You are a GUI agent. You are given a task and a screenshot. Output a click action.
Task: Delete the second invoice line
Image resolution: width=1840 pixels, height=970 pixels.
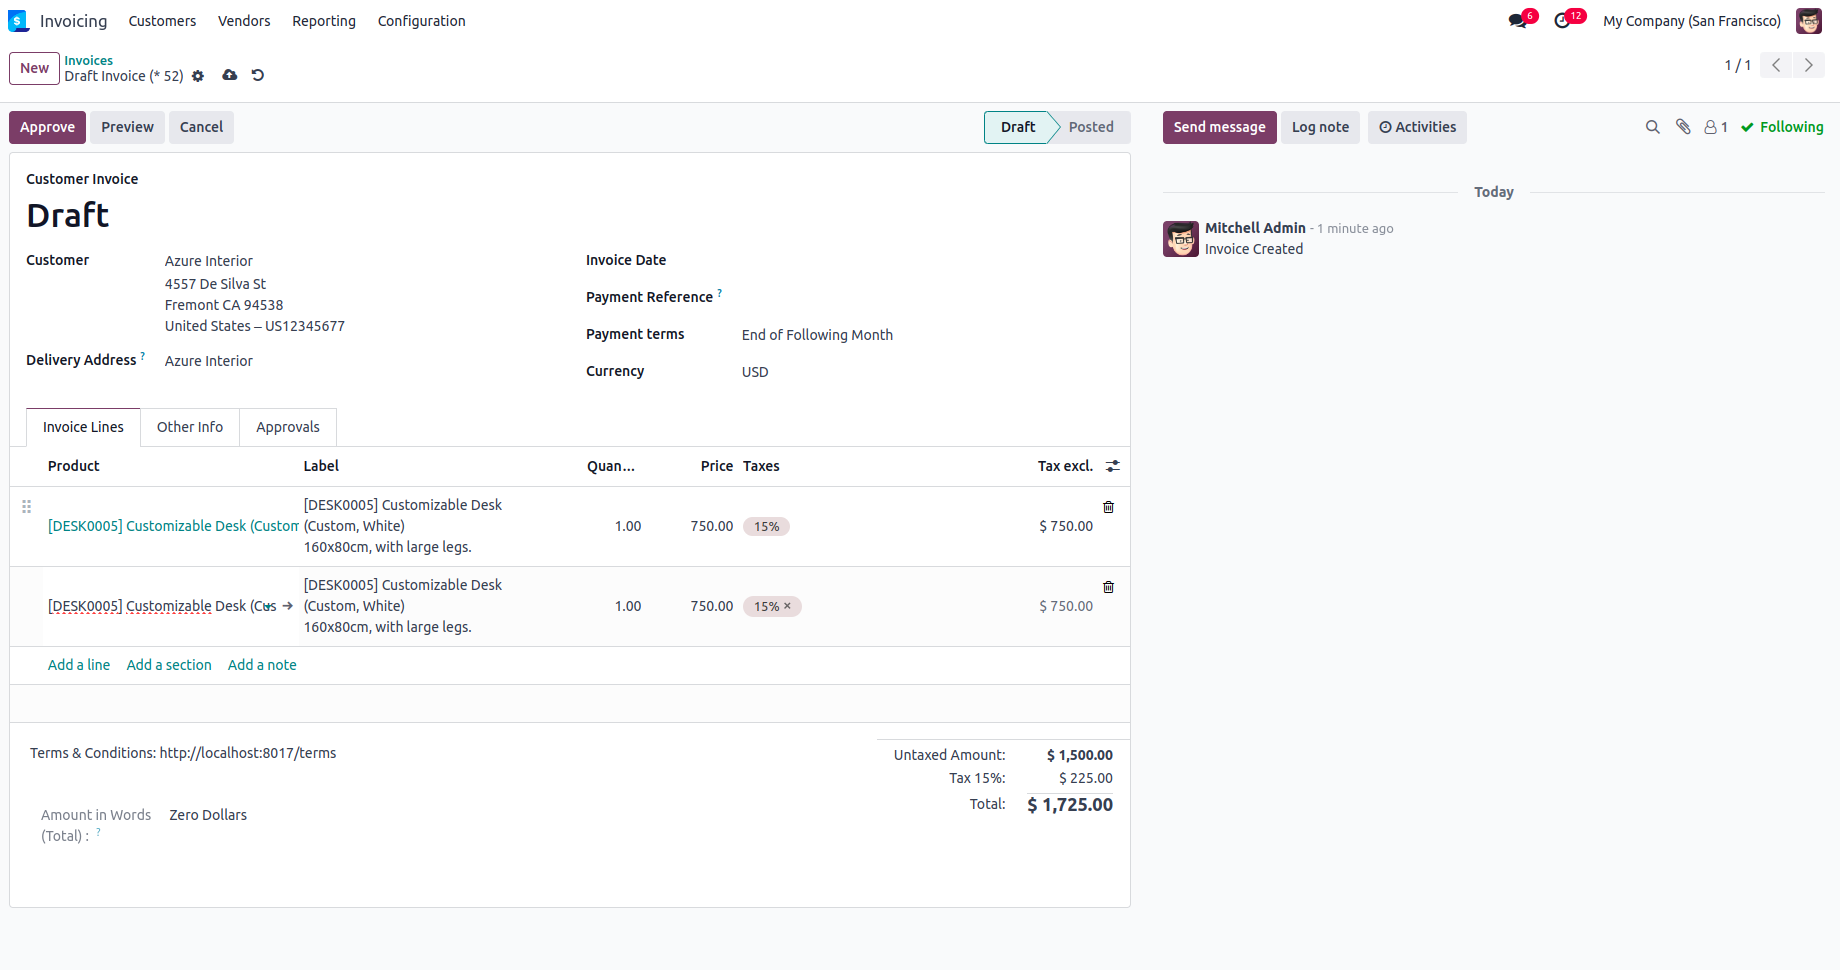(x=1108, y=587)
